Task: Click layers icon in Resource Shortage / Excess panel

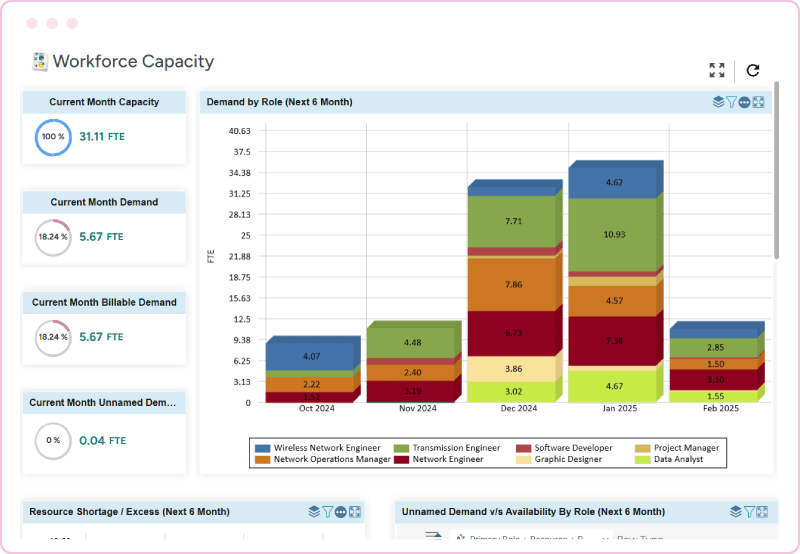Action: pos(314,512)
